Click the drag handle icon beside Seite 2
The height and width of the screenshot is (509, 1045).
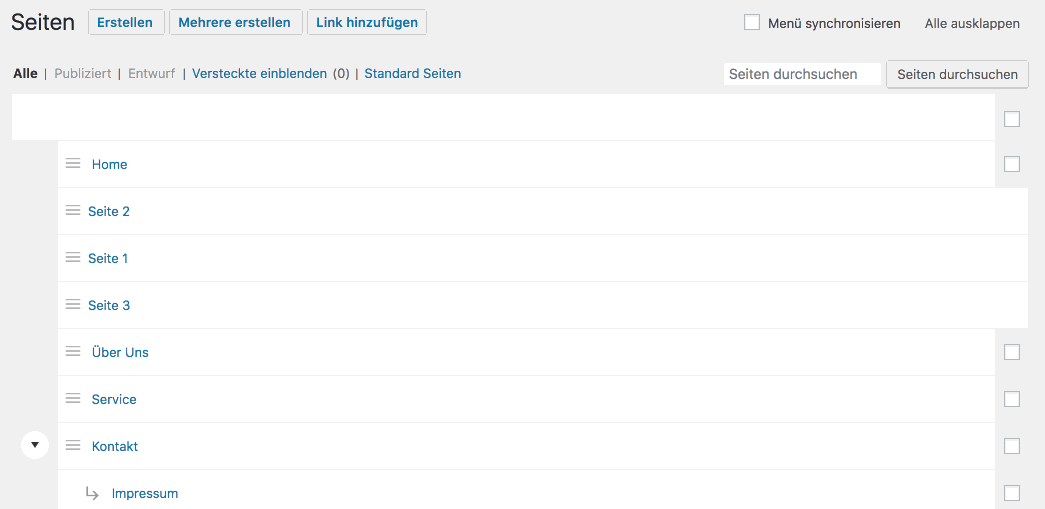pos(73,211)
